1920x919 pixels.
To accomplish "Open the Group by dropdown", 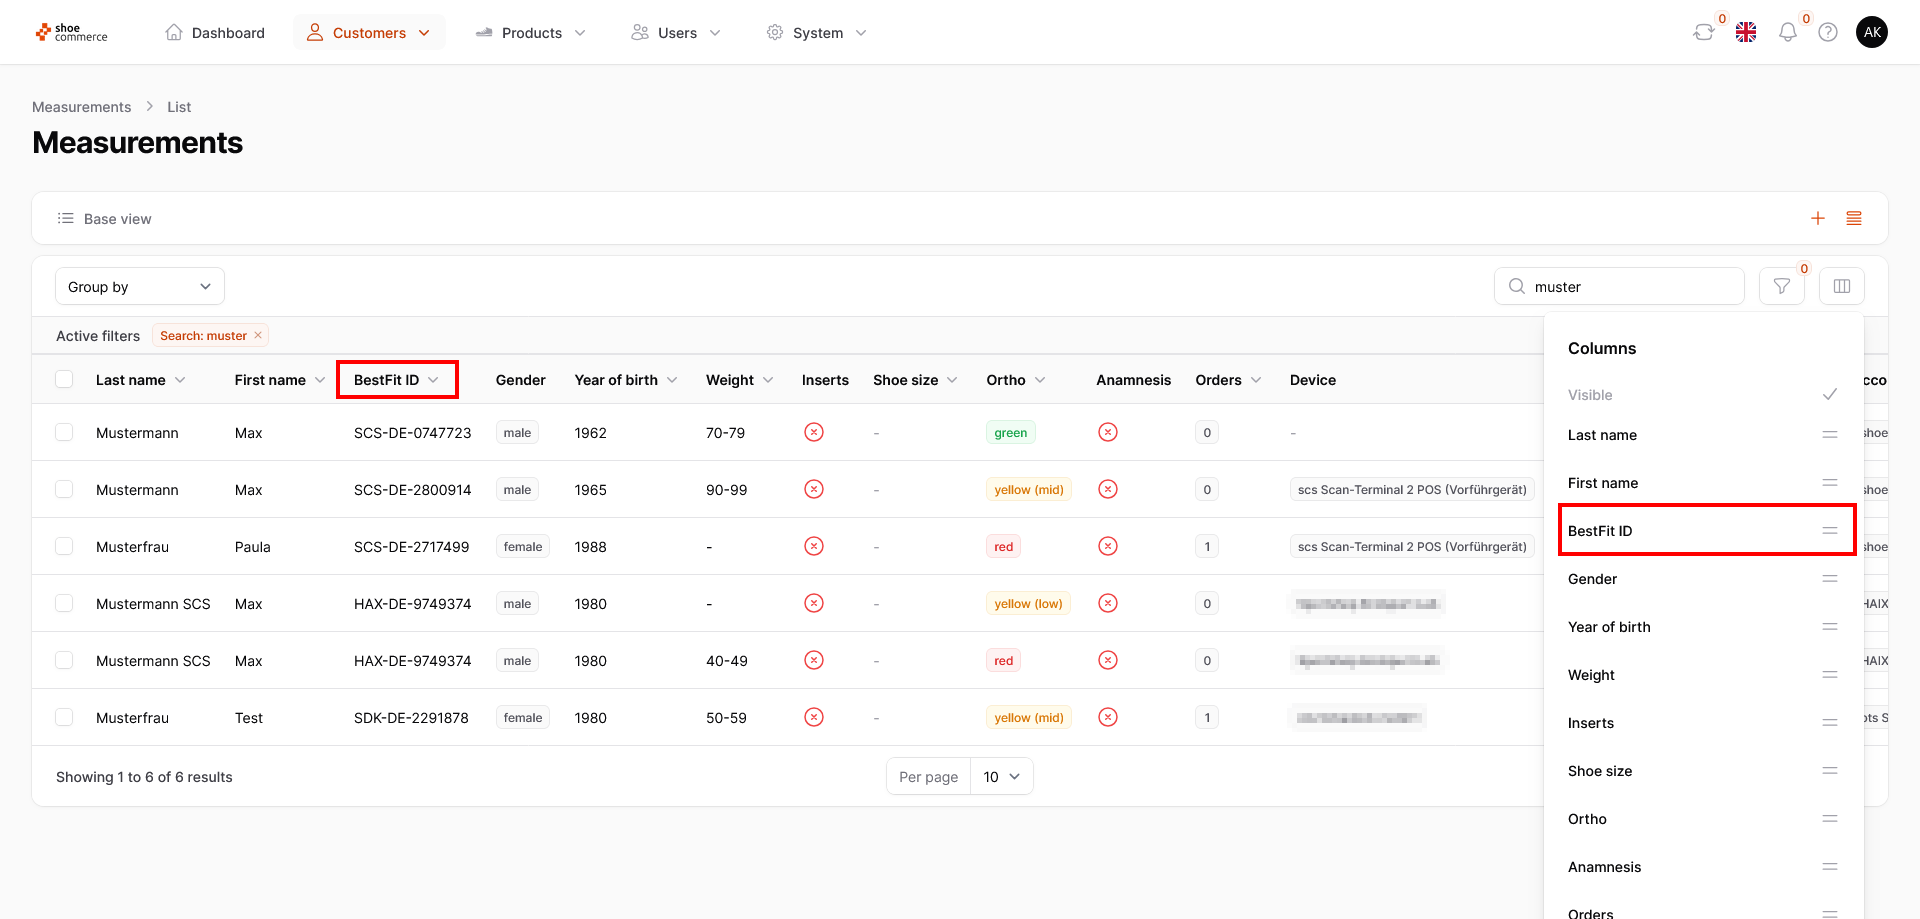I will [140, 287].
